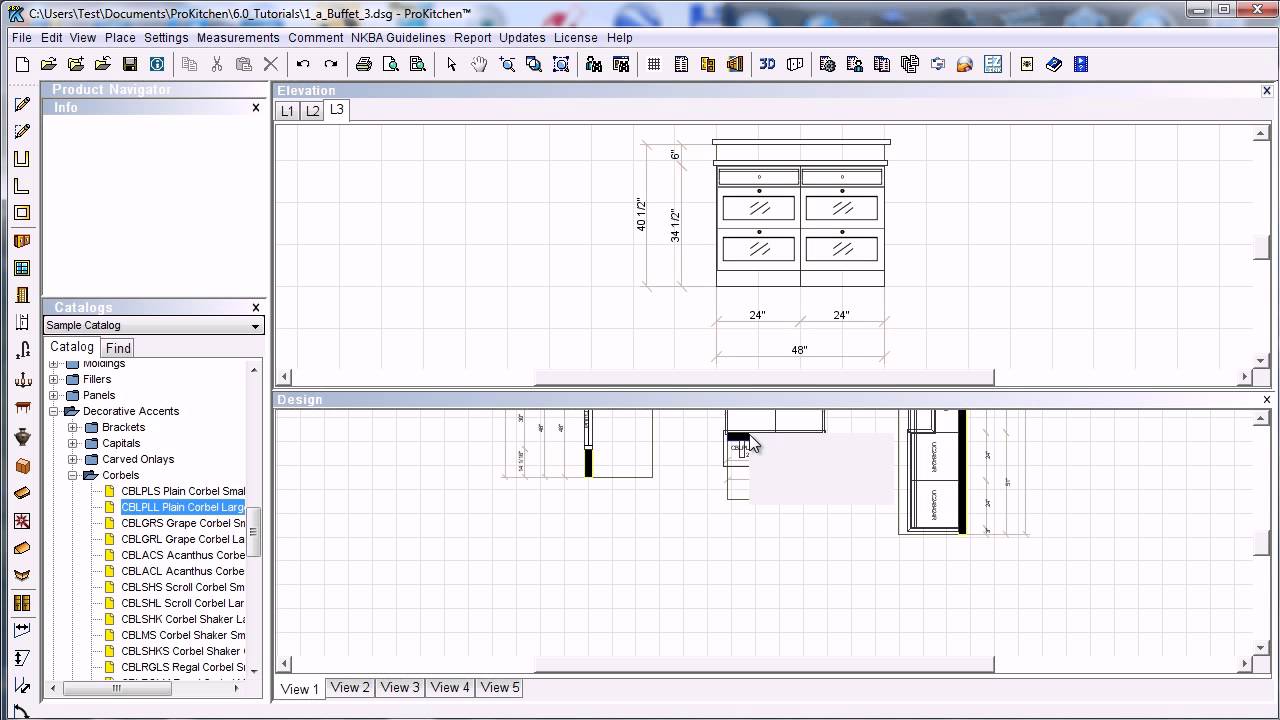This screenshot has height=720, width=1280.
Task: Click the Elevation horizontal scrollbar thumb
Action: [x=764, y=377]
